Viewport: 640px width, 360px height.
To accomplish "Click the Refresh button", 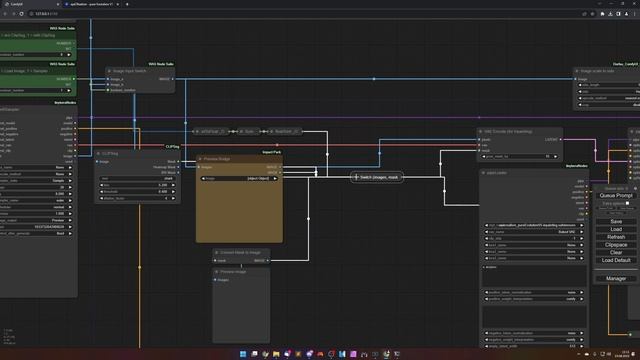I will coord(616,237).
